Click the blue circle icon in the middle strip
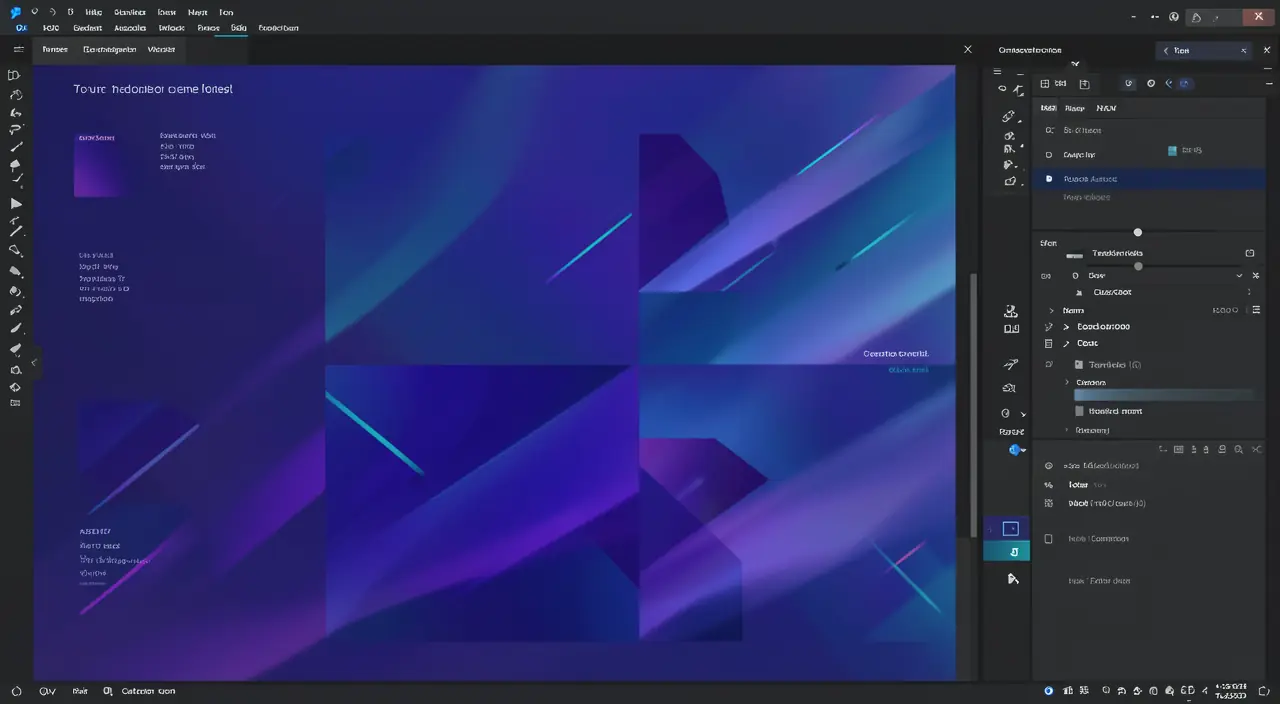This screenshot has width=1280, height=704. tap(1014, 450)
